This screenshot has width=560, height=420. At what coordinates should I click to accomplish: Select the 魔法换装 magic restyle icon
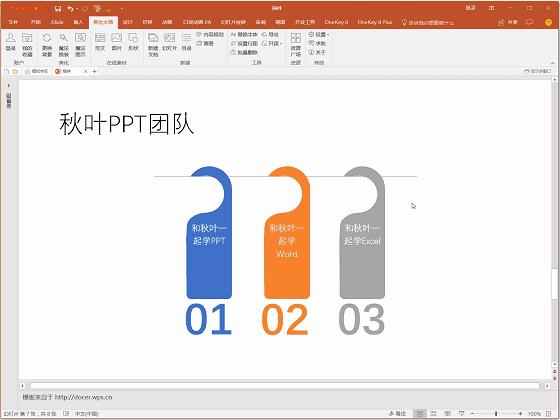pyautogui.click(x=64, y=38)
